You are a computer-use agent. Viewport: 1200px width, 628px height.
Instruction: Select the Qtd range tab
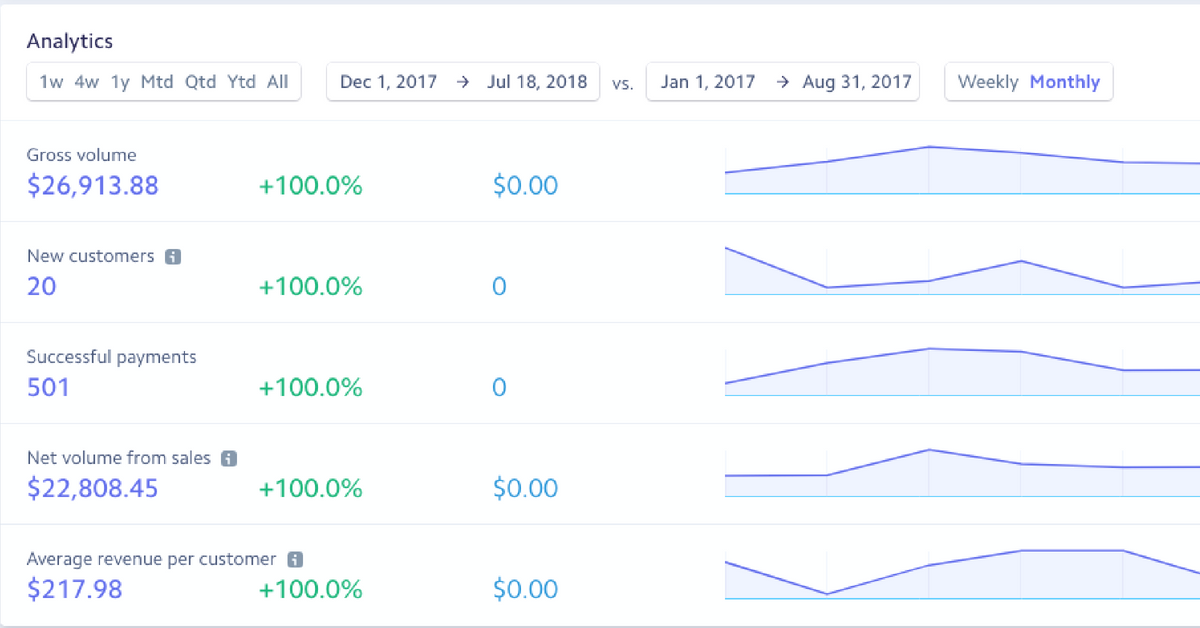(200, 82)
